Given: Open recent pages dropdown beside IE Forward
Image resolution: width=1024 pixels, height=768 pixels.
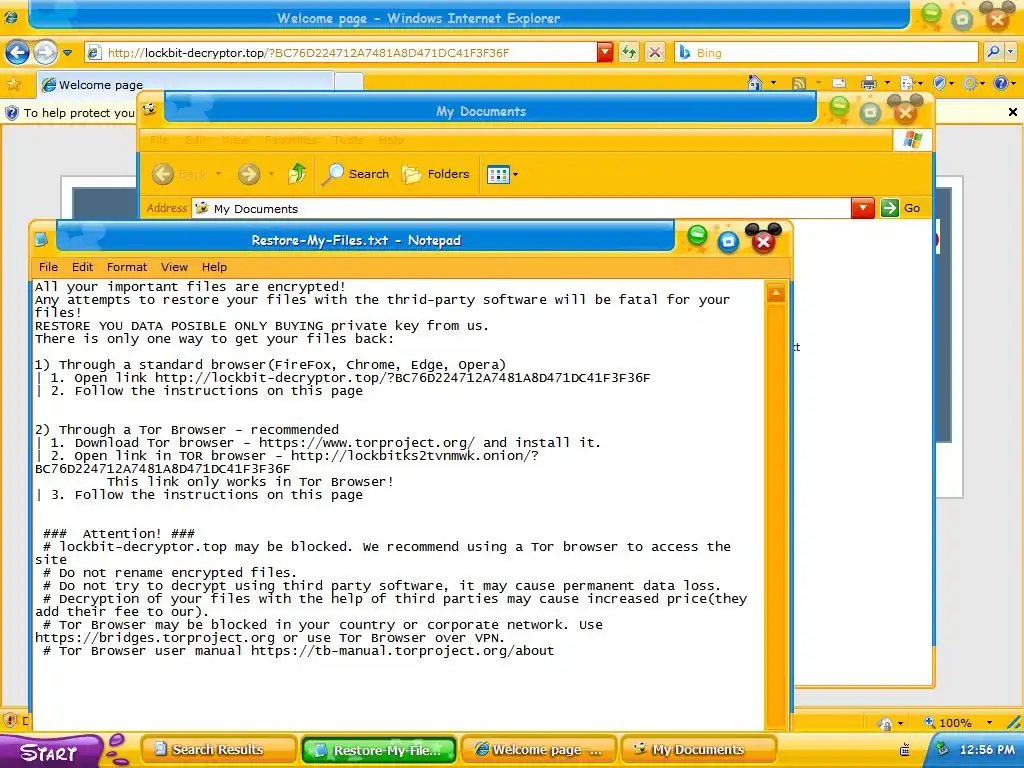Looking at the screenshot, I should tap(67, 53).
